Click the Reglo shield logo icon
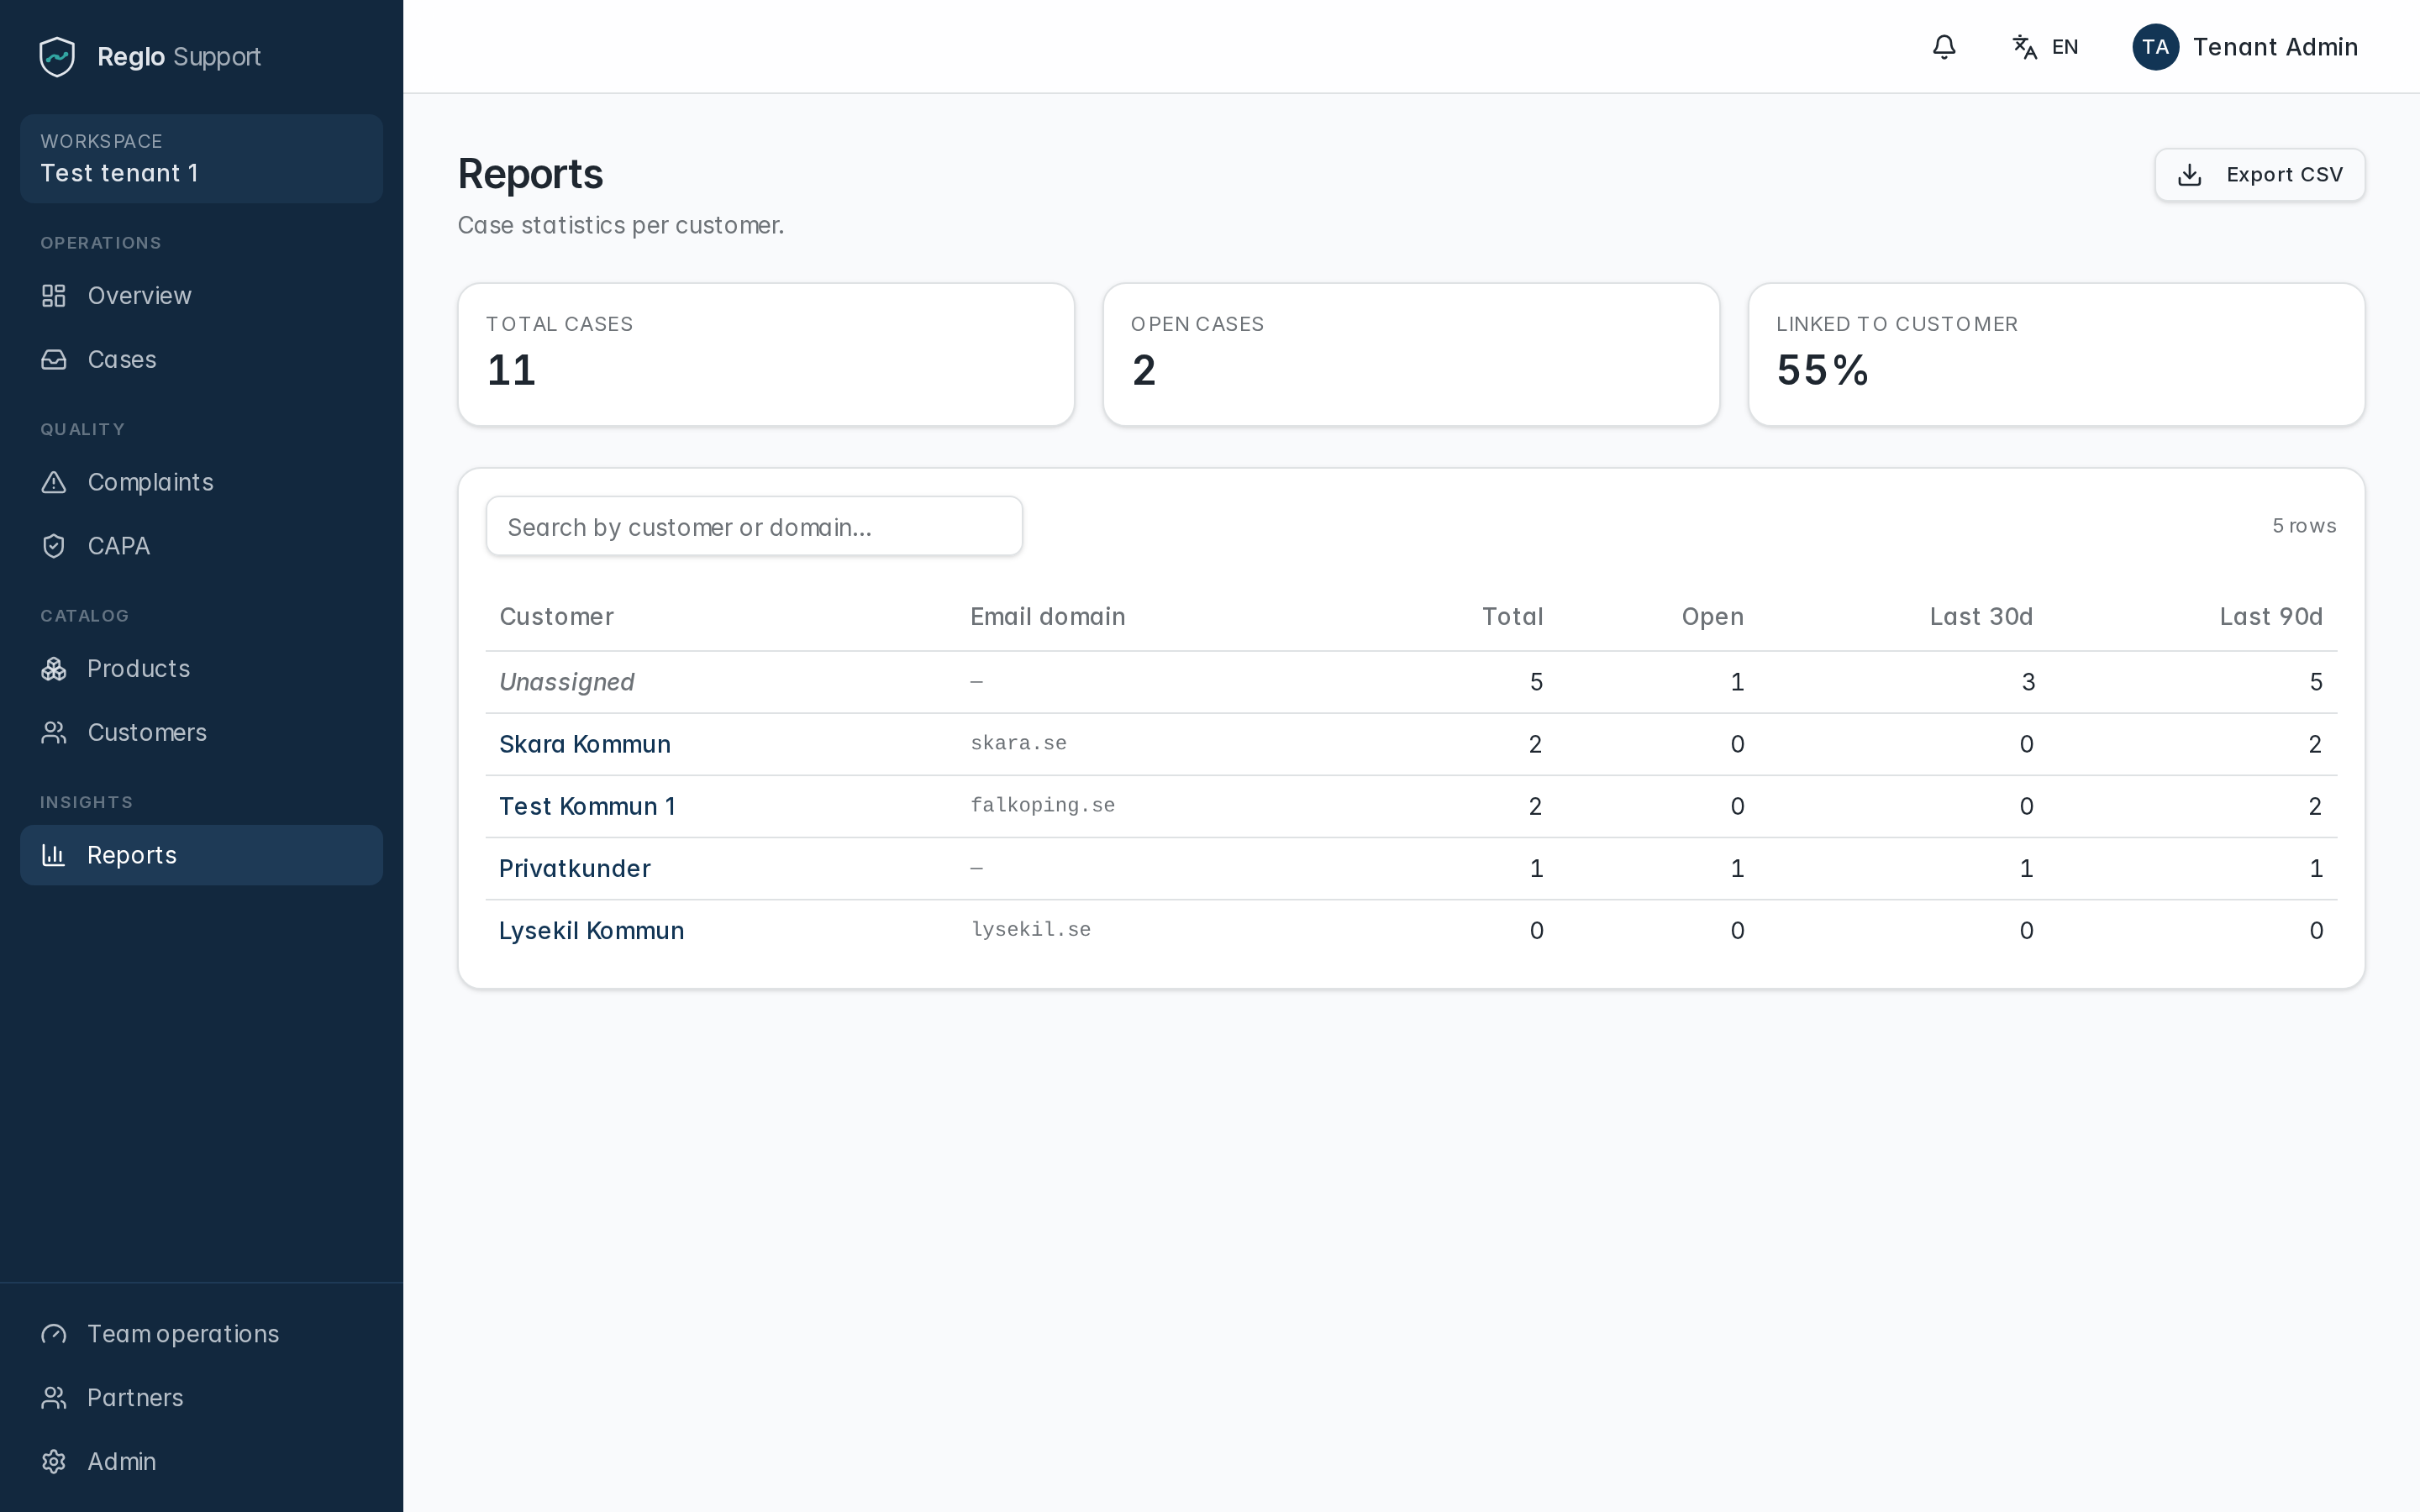 [x=57, y=57]
